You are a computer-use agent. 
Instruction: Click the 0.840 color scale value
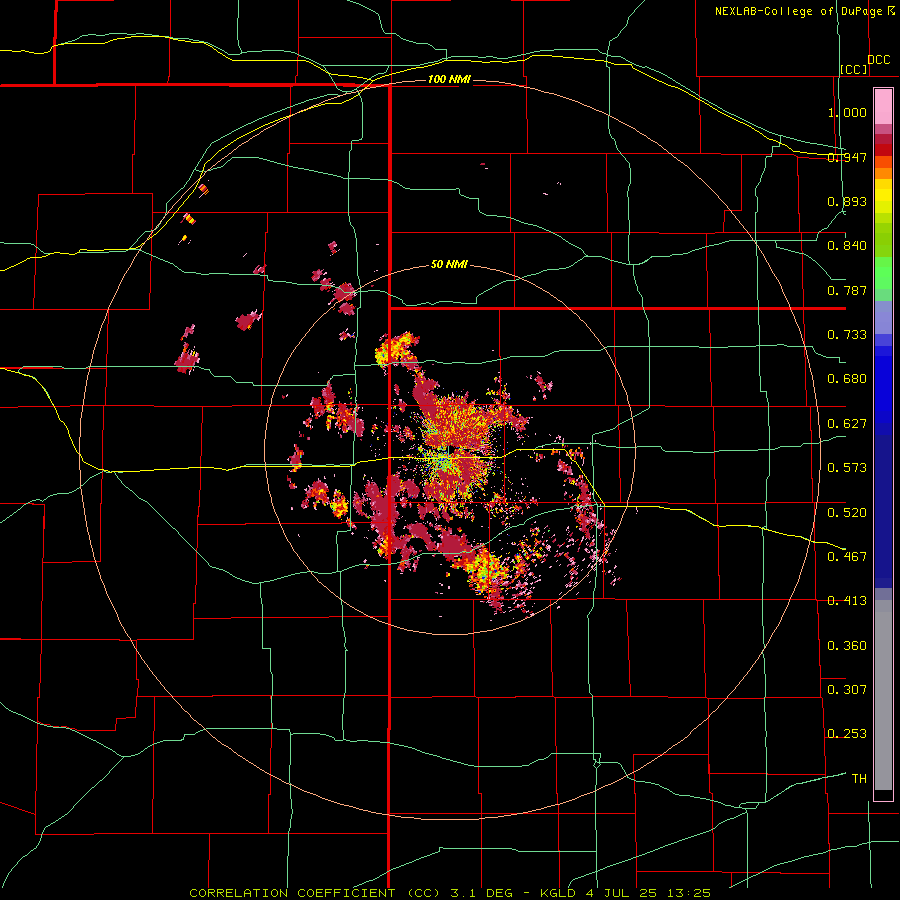click(847, 246)
